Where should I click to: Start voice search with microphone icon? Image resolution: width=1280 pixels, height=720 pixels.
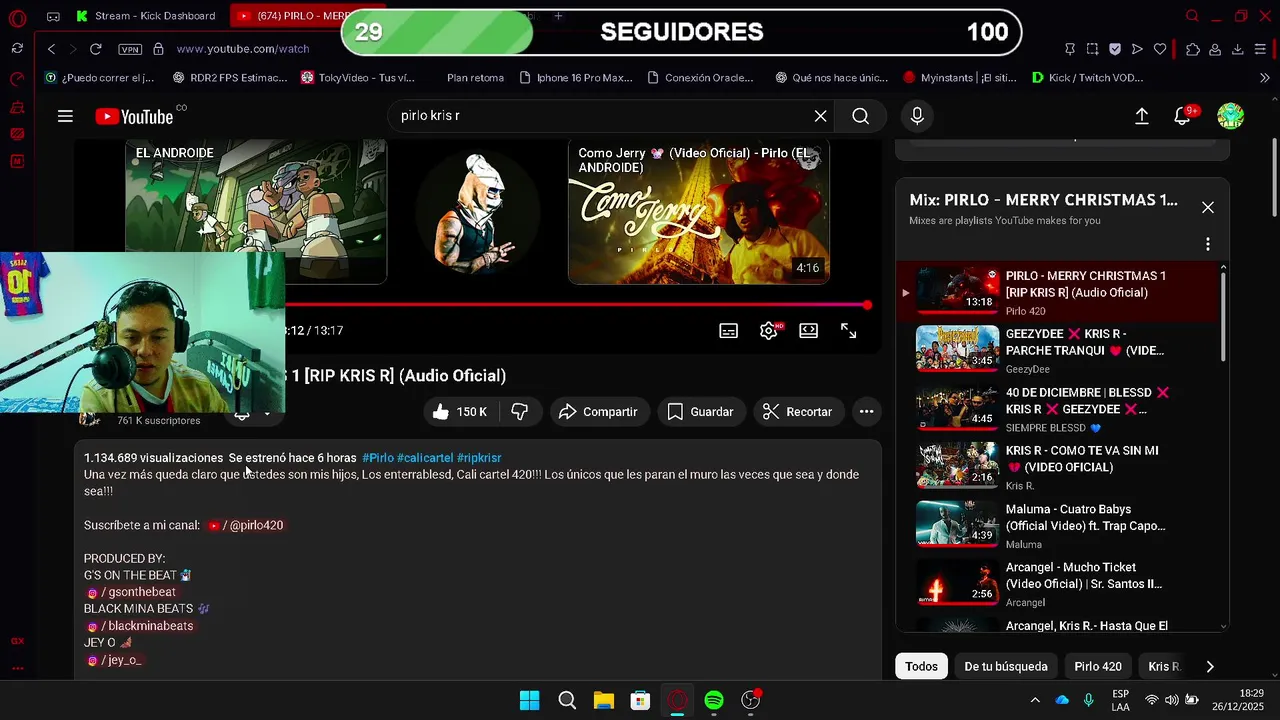tap(917, 116)
